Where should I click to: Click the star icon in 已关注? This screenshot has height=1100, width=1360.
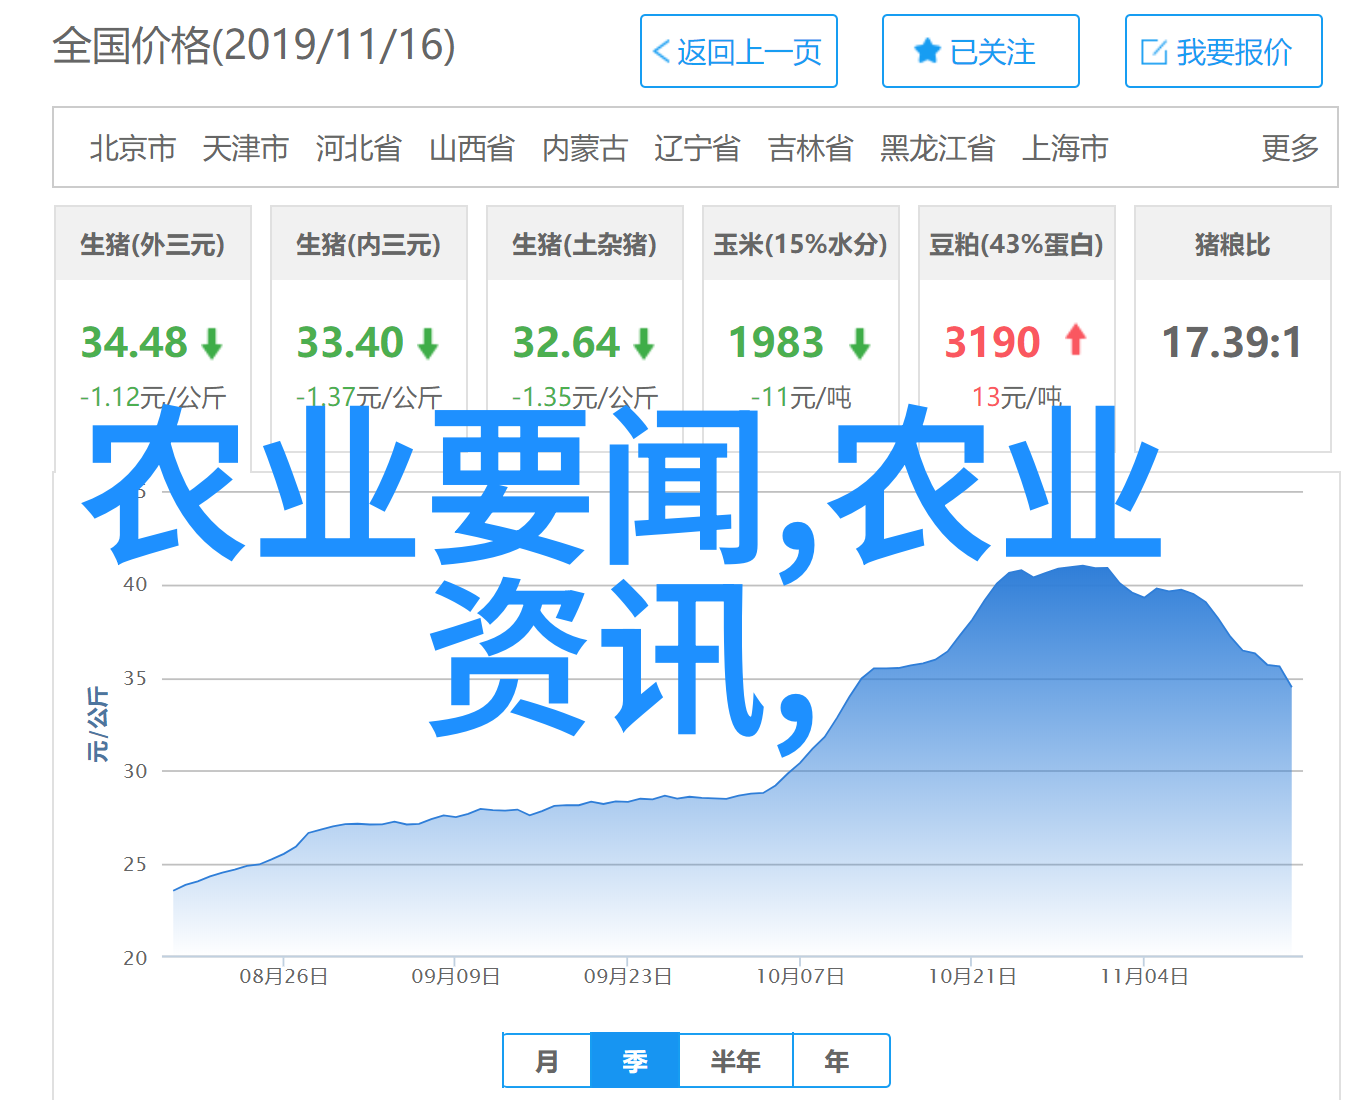click(x=928, y=51)
